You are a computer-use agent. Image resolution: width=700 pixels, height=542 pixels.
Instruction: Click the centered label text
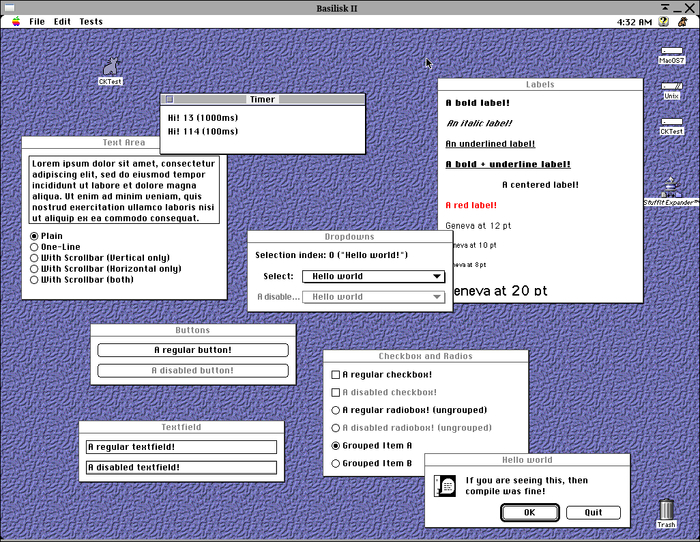click(540, 185)
